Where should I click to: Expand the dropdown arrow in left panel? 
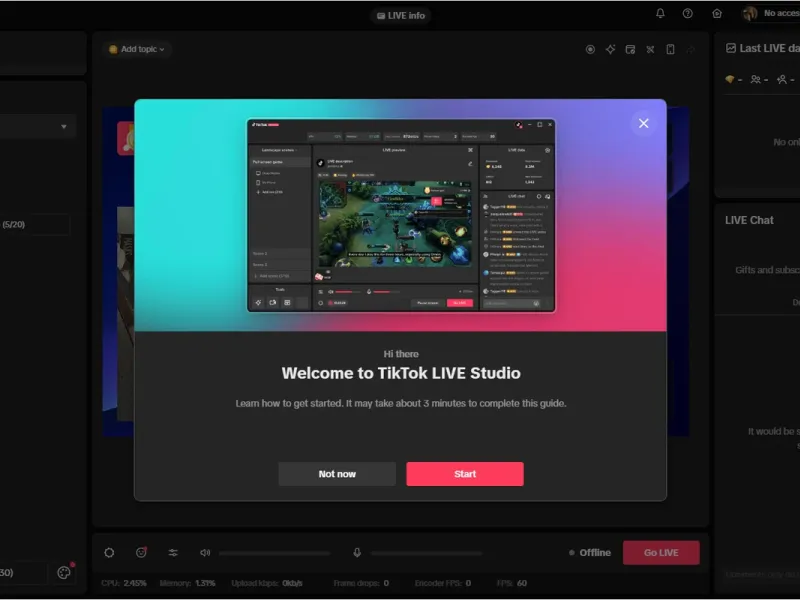click(x=64, y=127)
